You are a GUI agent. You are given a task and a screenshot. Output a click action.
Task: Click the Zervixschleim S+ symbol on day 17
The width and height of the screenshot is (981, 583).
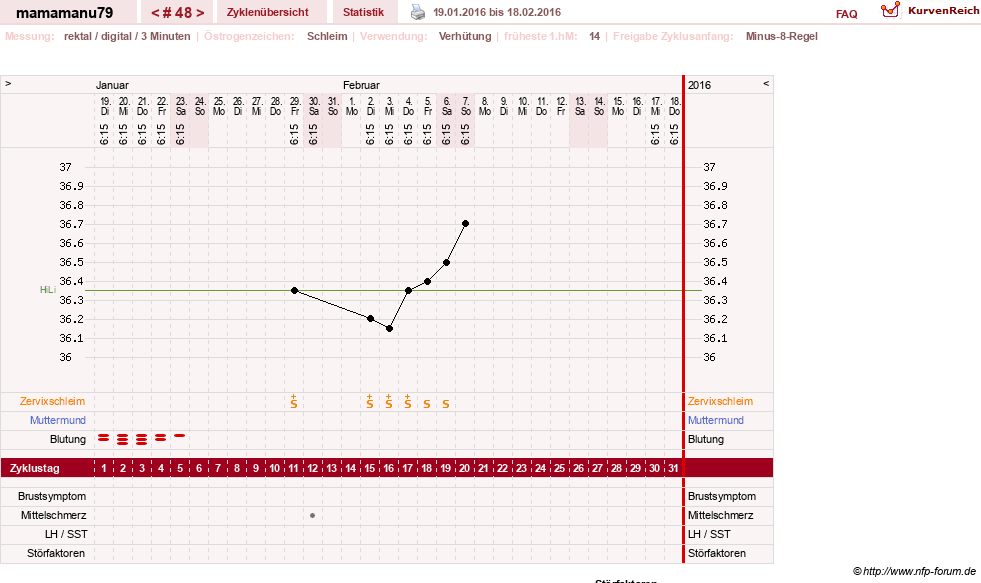(x=408, y=402)
